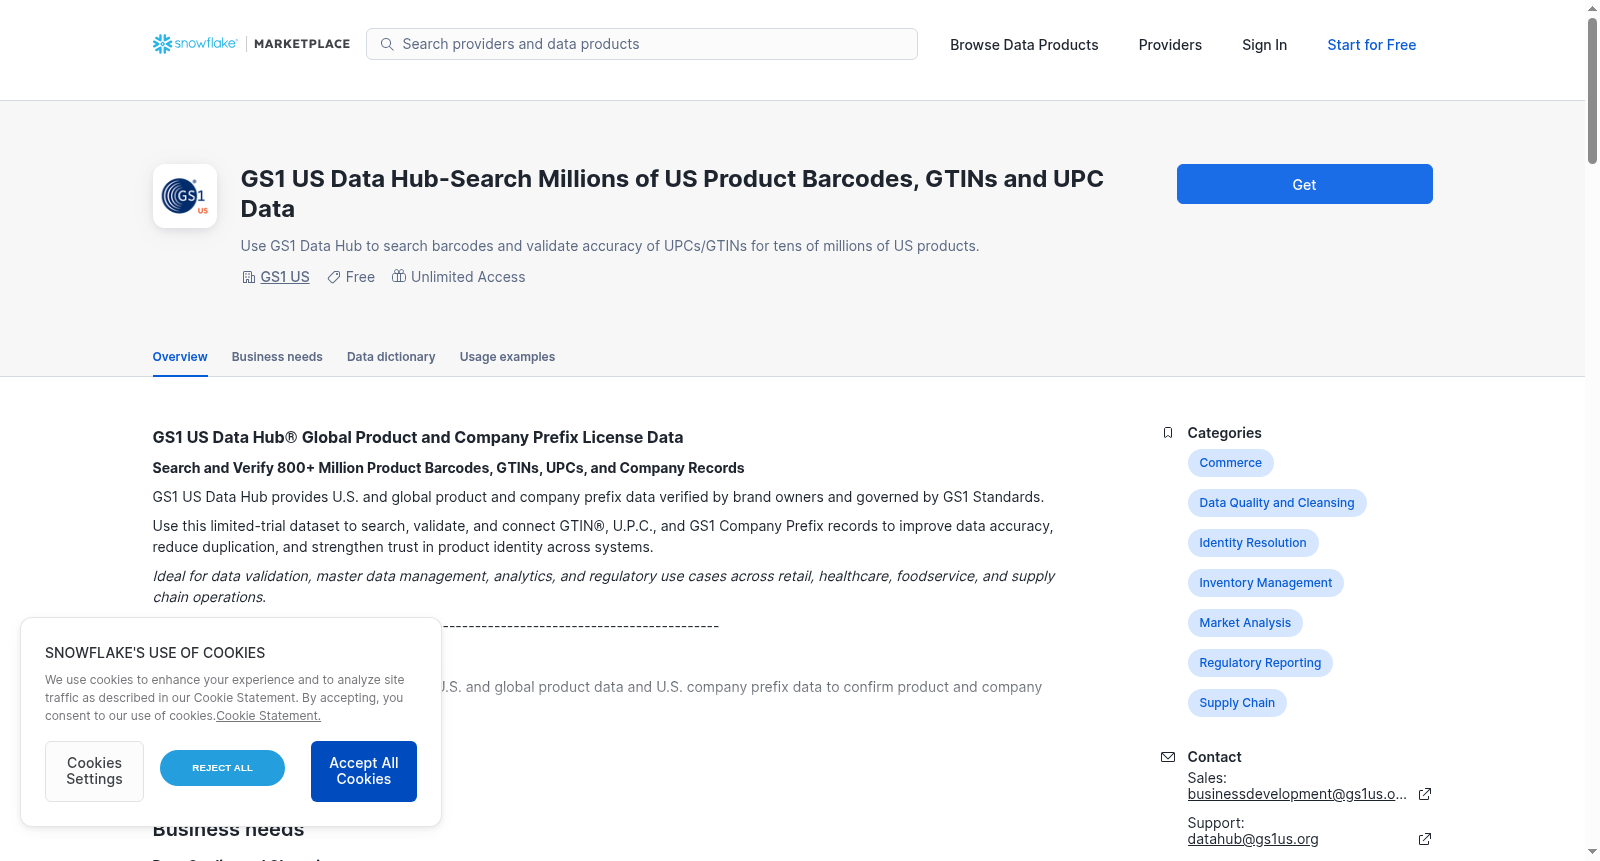This screenshot has width=1600, height=861.
Task: Select the Regulatory Reporting category tag
Action: (x=1260, y=663)
